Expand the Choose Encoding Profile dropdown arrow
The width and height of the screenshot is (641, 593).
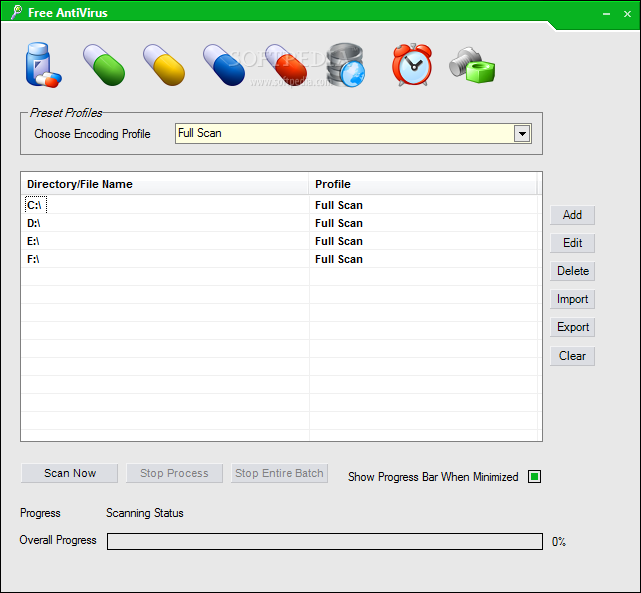point(522,134)
